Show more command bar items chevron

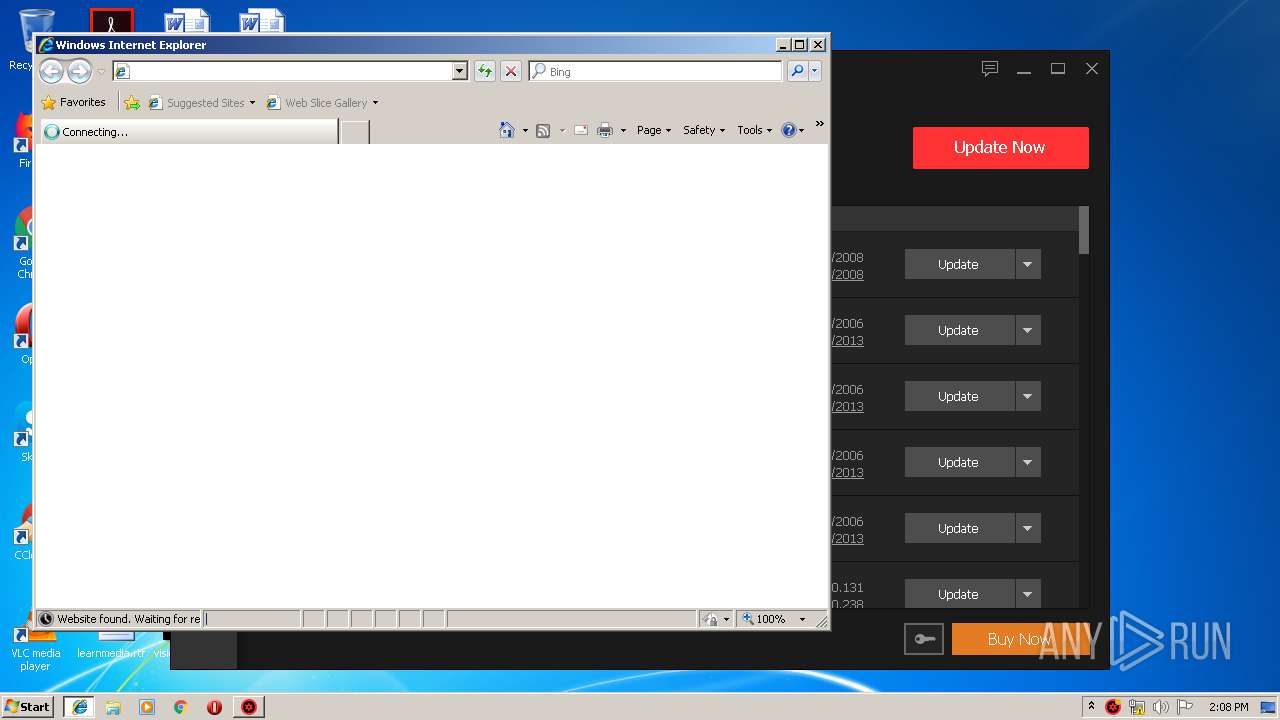coord(819,124)
